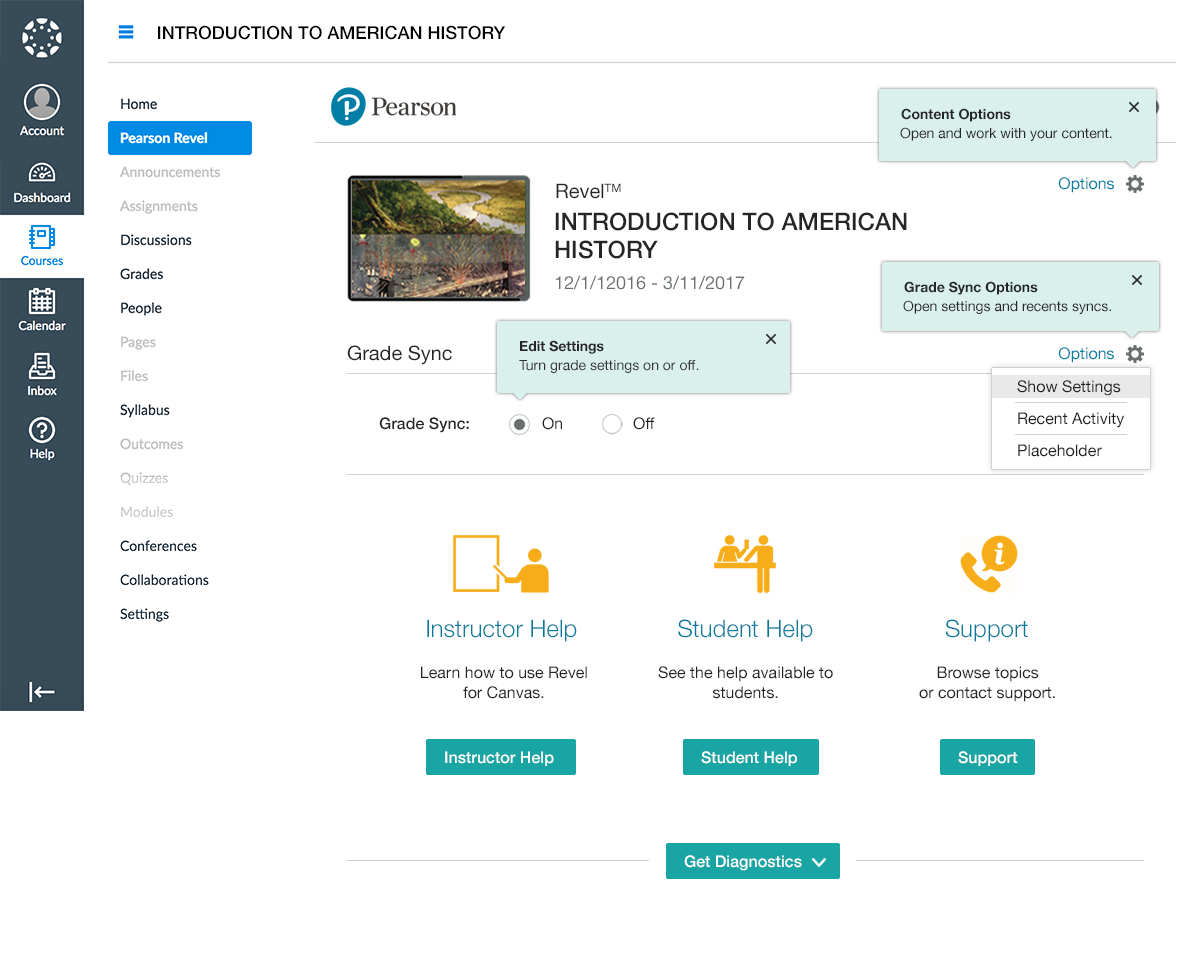Open Assignments in course navigation

pos(159,206)
